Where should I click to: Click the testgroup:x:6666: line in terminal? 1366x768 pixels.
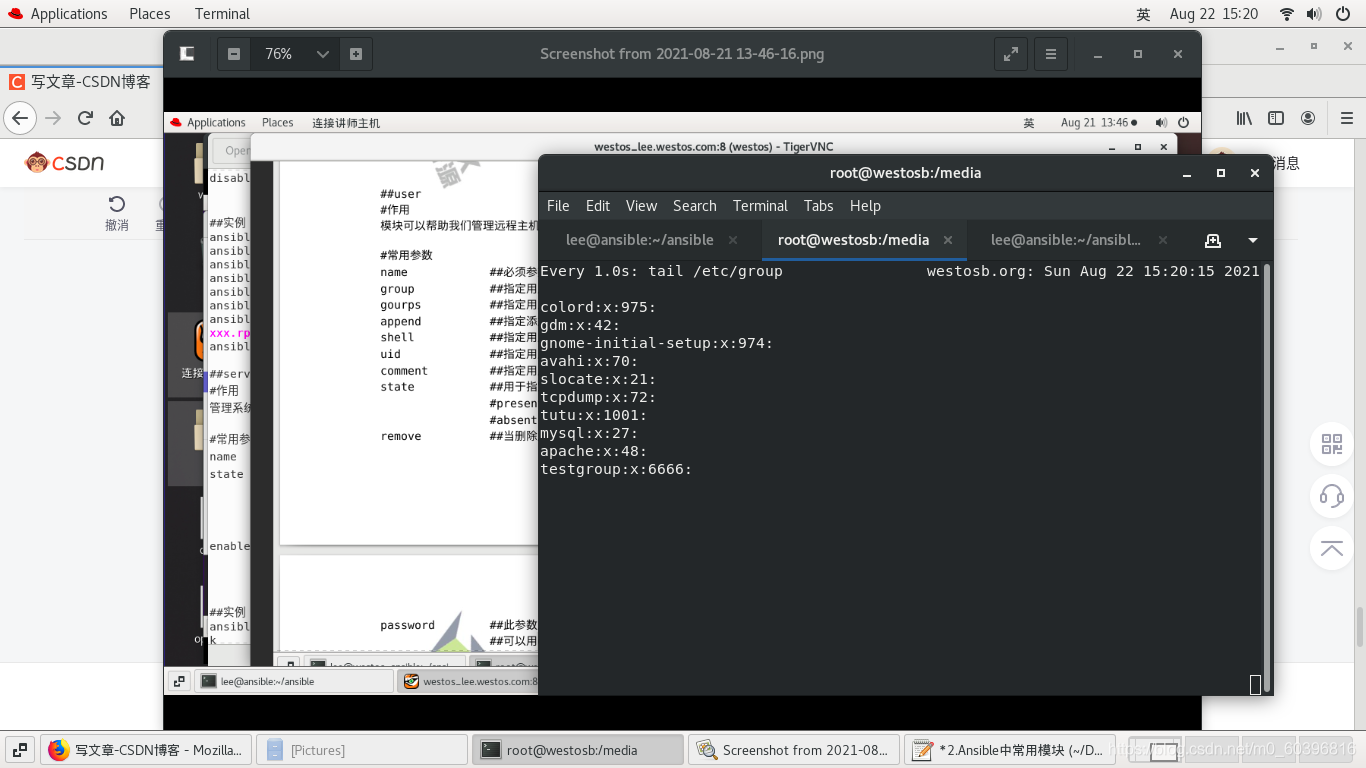pos(616,469)
